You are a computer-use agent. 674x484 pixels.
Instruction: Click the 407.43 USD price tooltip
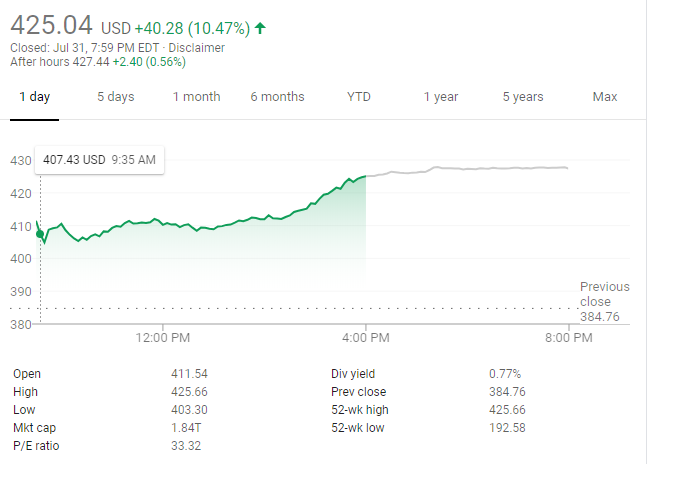98,159
